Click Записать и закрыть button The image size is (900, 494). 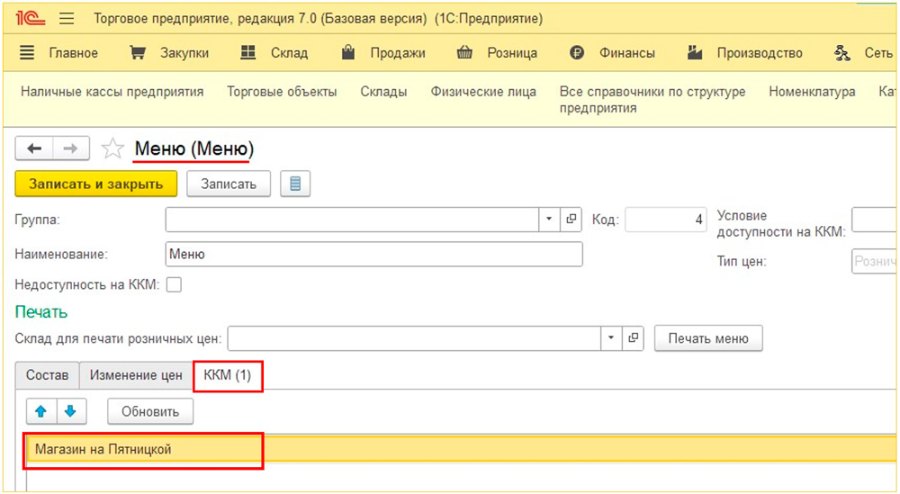(x=96, y=184)
